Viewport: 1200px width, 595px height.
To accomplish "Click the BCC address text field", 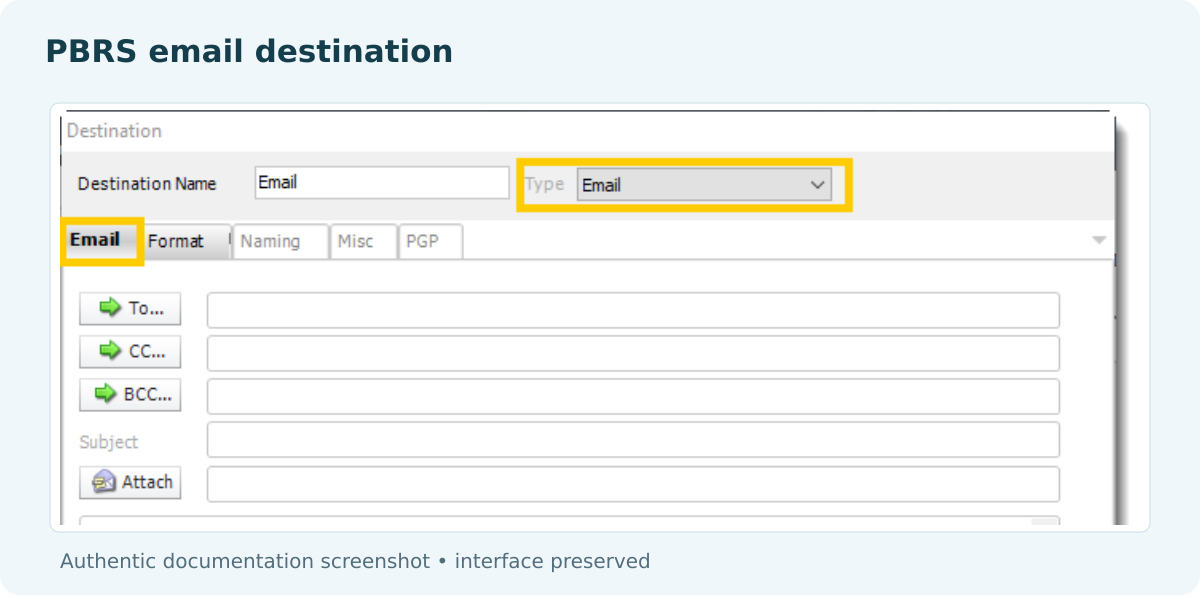I will [x=633, y=396].
